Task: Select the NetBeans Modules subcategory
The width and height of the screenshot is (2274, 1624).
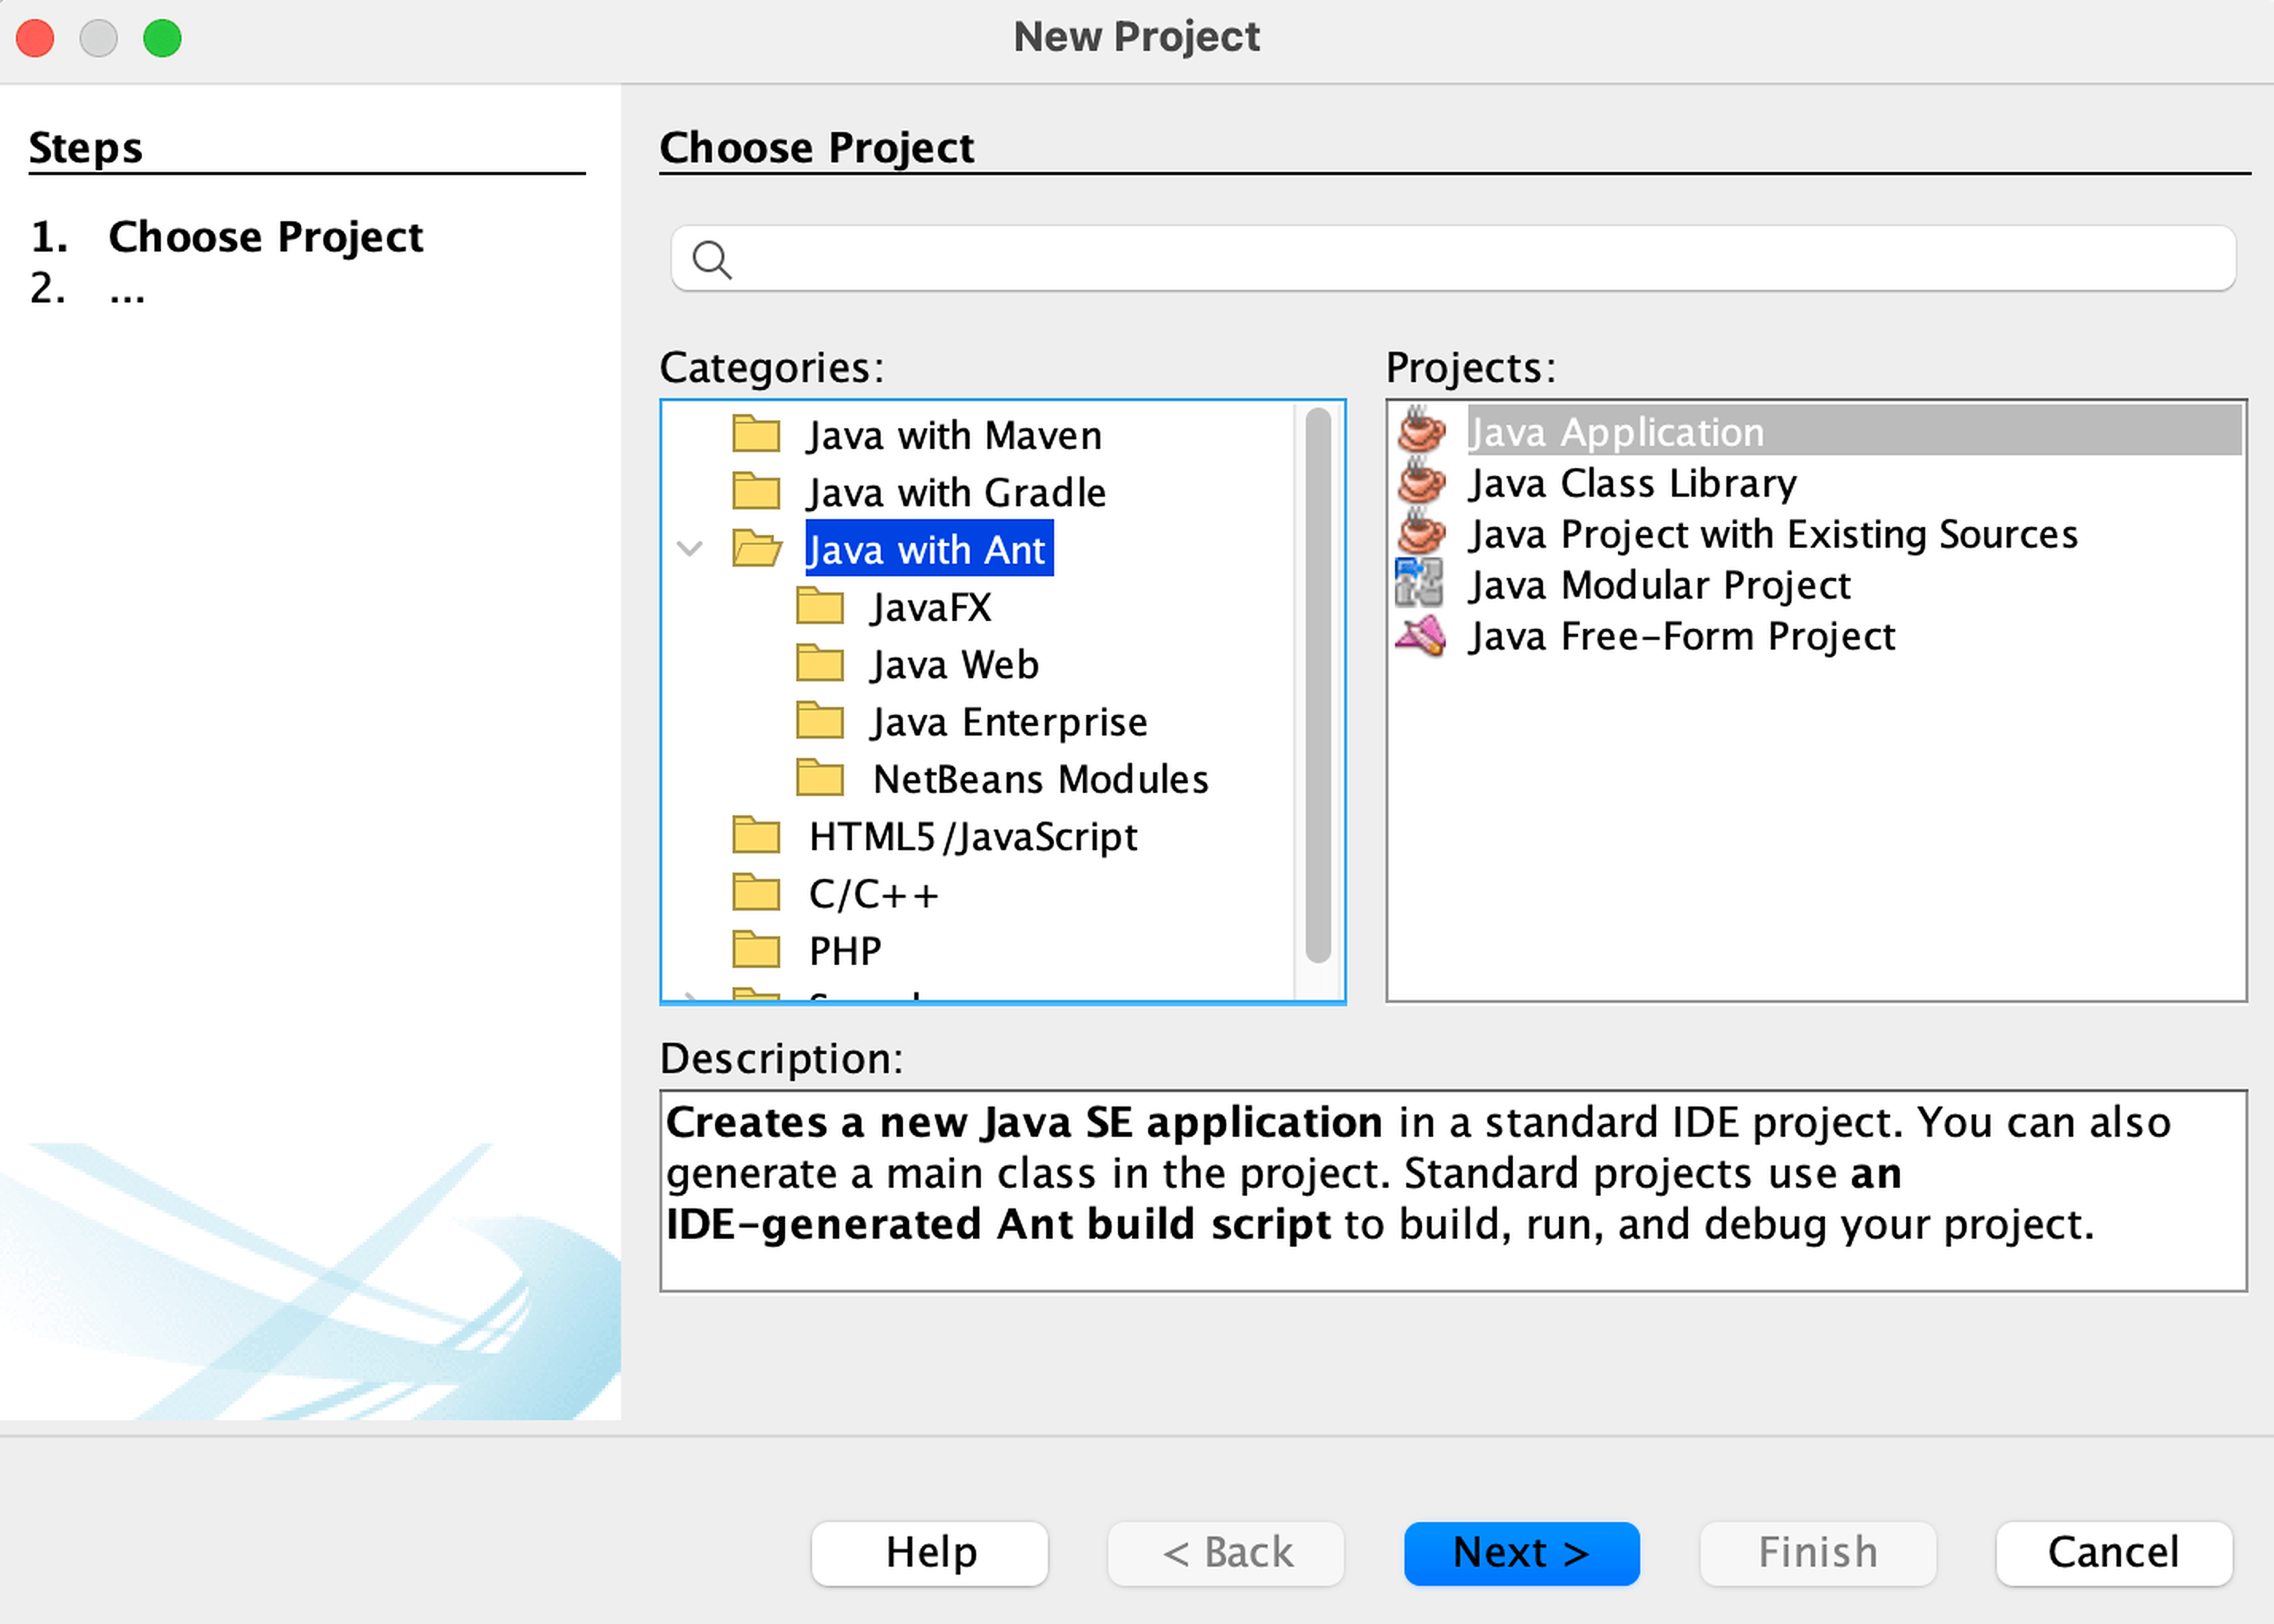Action: 1041,779
